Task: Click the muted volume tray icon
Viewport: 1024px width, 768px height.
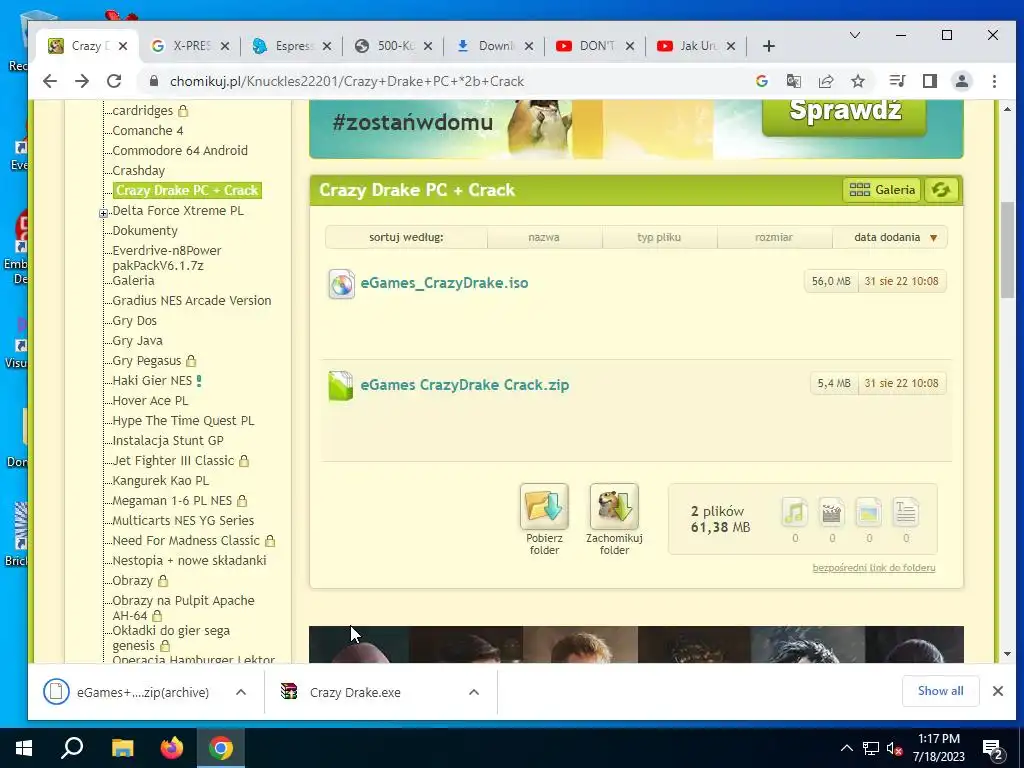Action: click(895, 748)
